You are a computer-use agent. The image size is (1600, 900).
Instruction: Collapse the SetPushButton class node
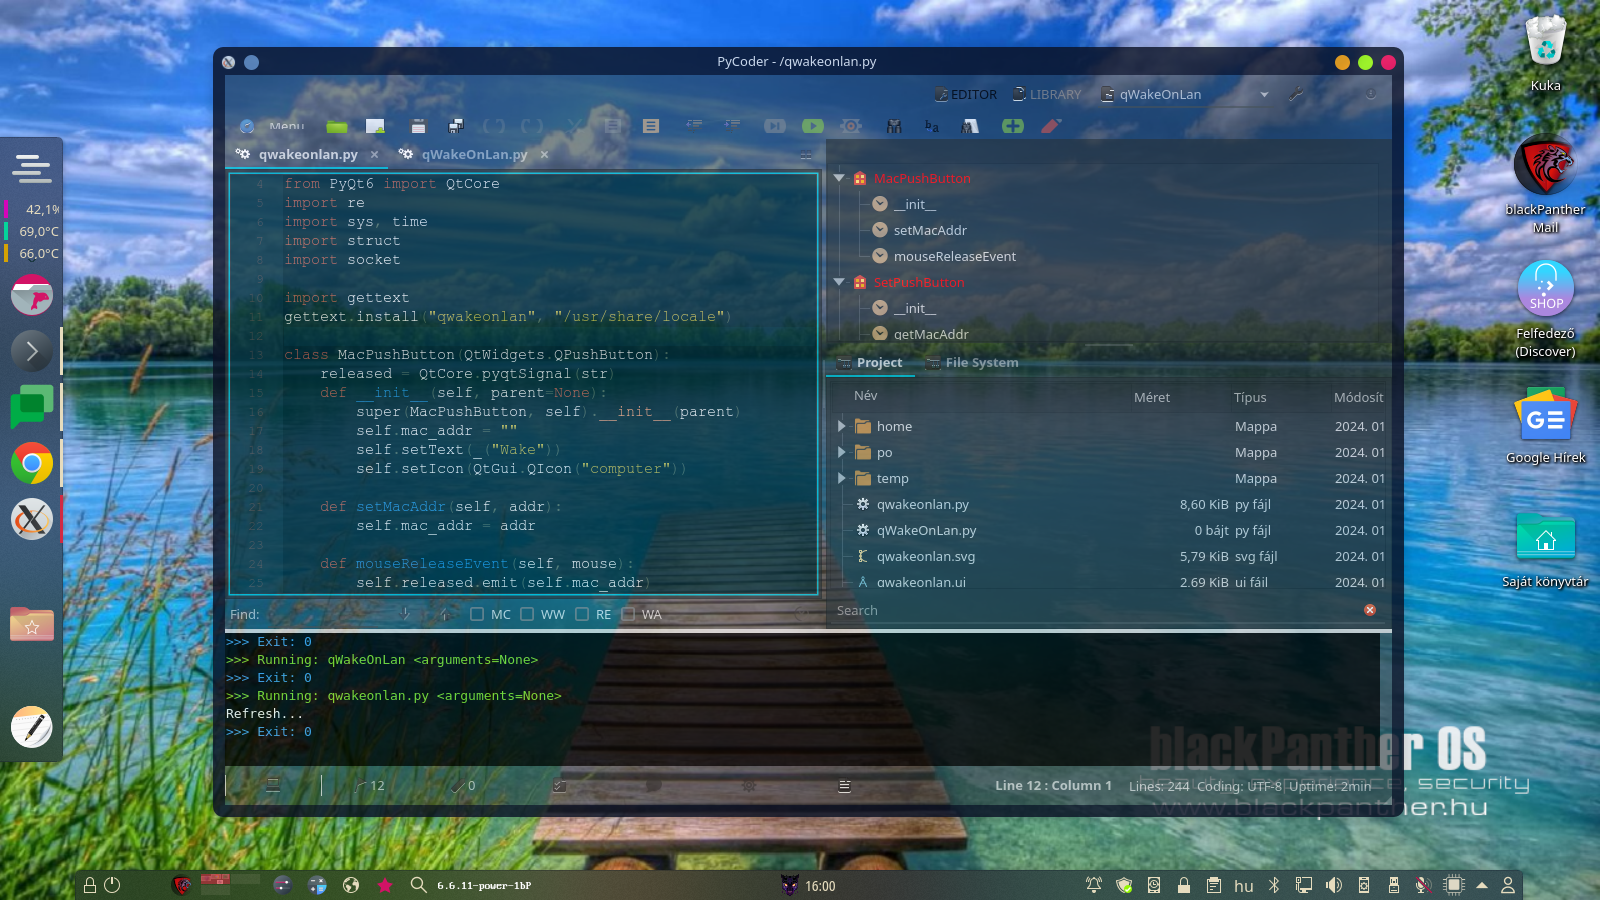[839, 282]
